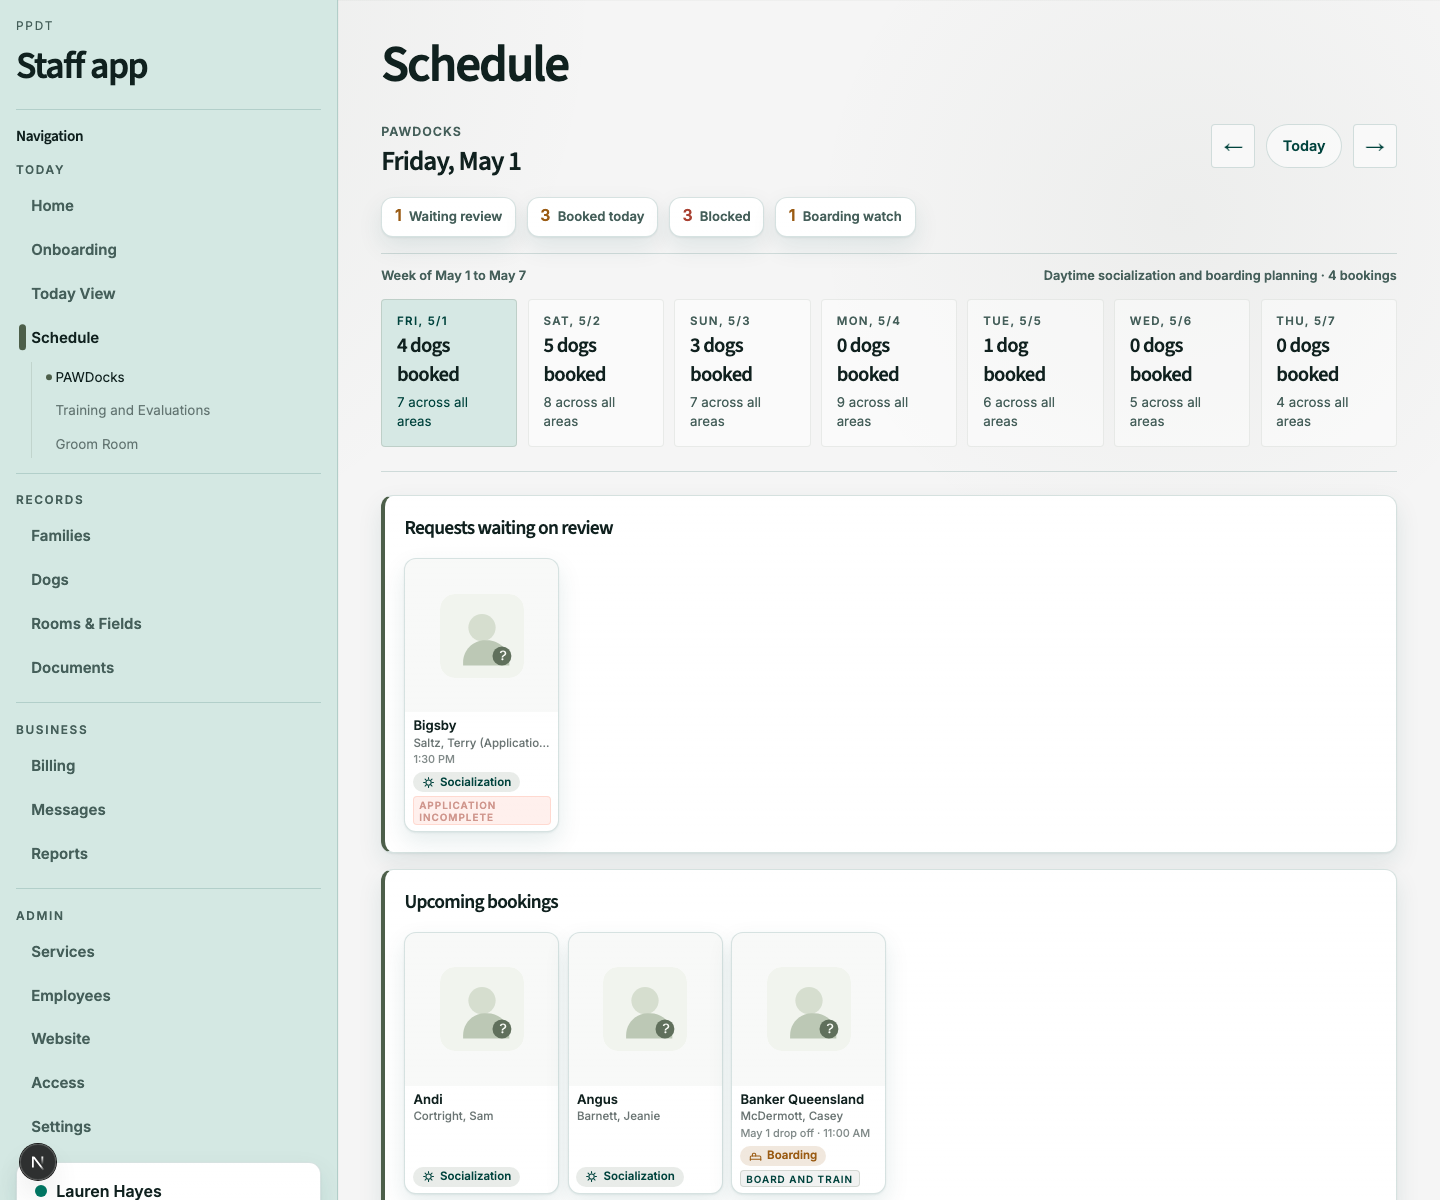This screenshot has height=1200, width=1440.
Task: Click 'Cortright, Sam' owner text
Action: tap(453, 1116)
